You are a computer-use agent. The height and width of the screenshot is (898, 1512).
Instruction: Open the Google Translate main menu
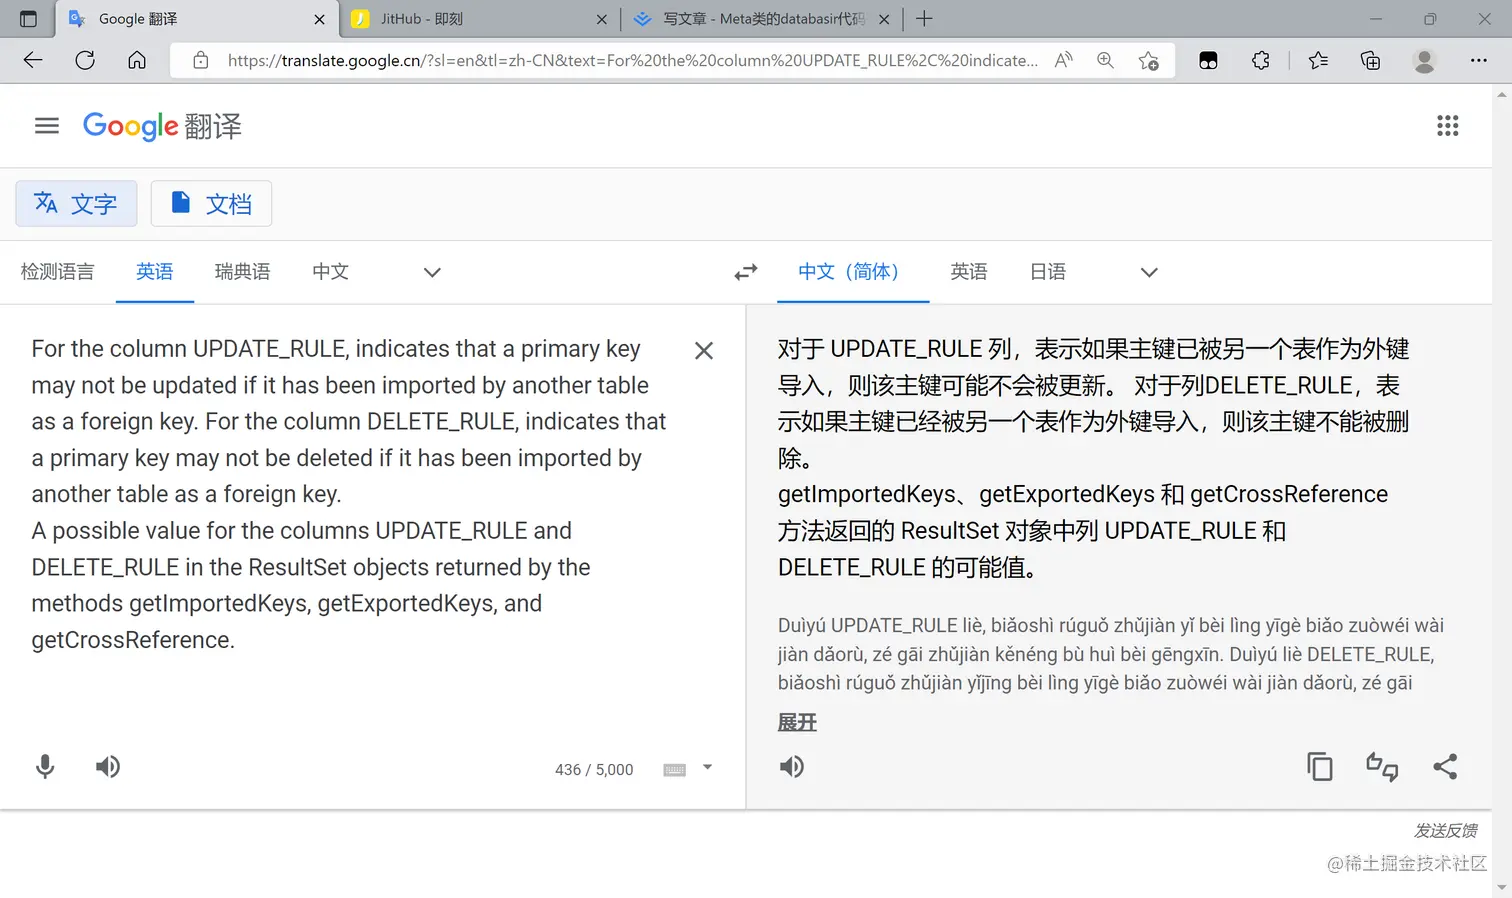pyautogui.click(x=47, y=126)
